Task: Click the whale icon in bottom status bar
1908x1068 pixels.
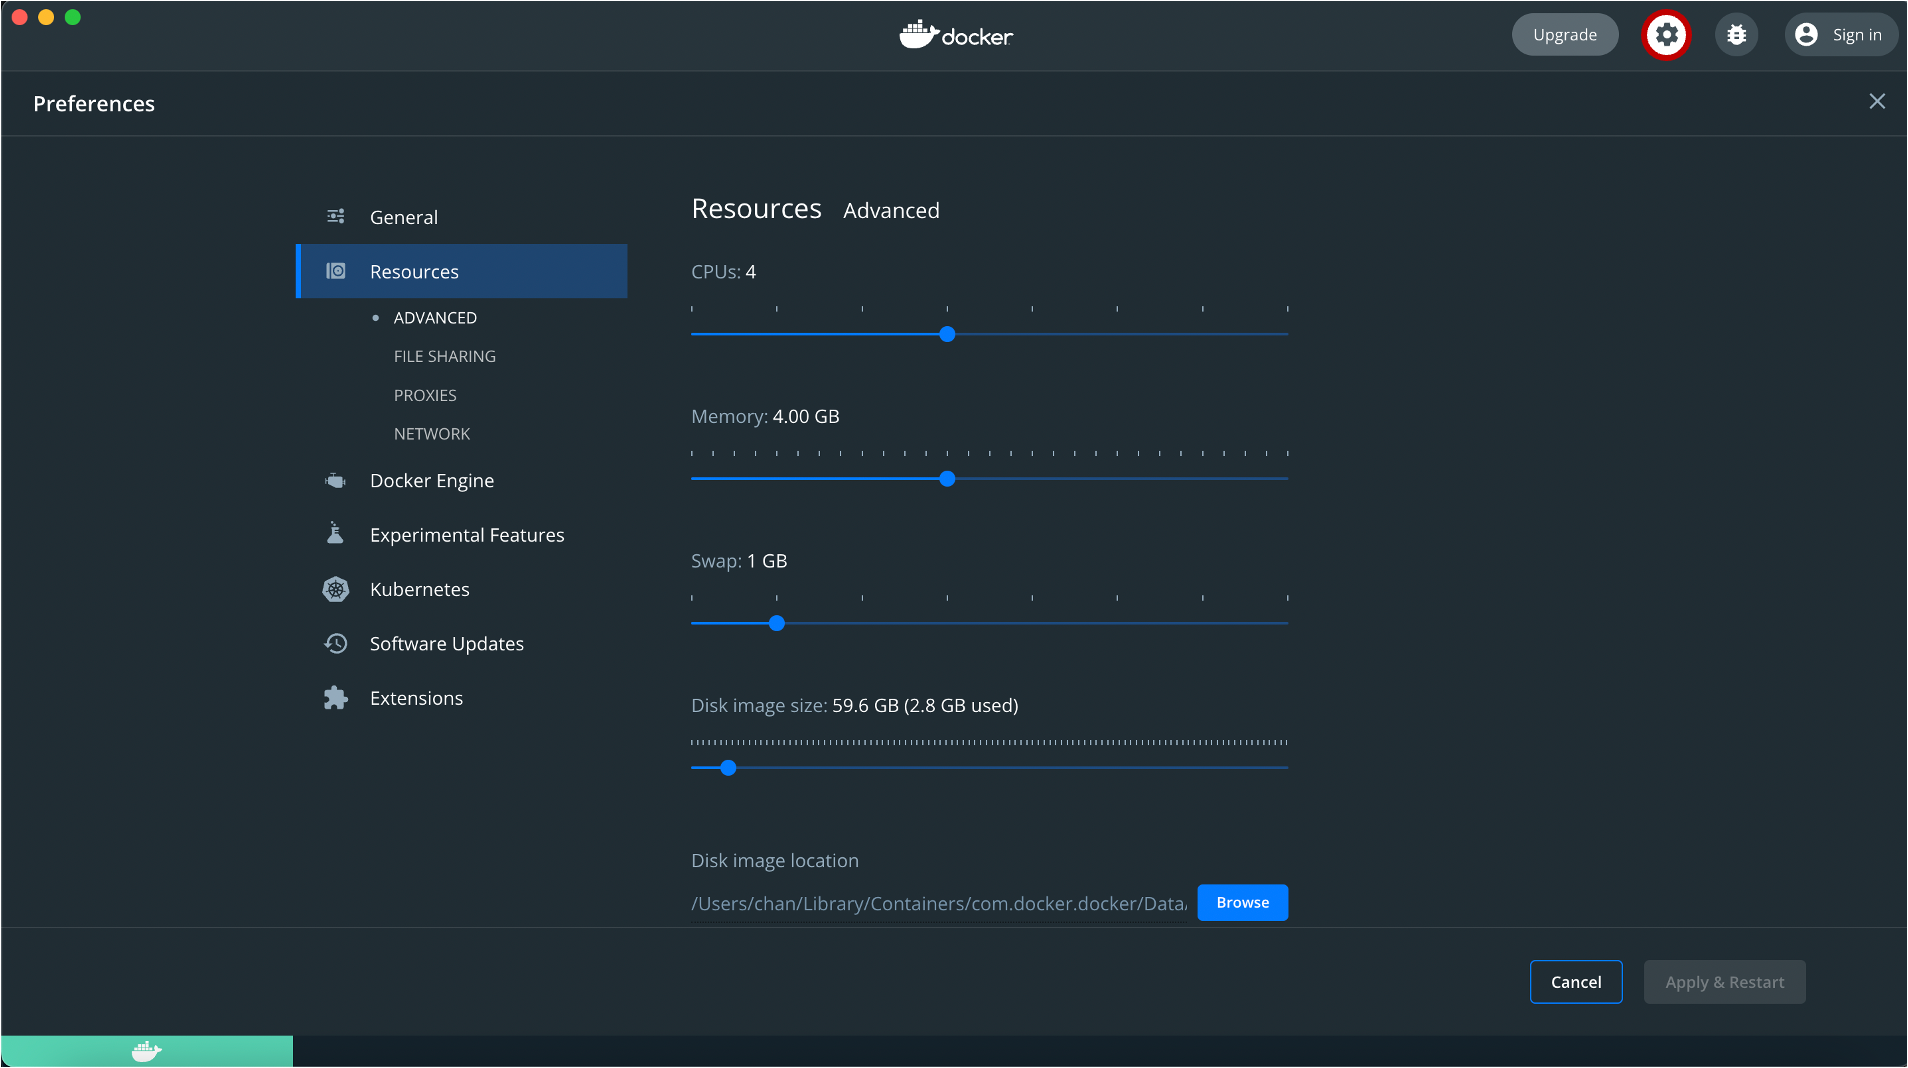Action: 147,1051
